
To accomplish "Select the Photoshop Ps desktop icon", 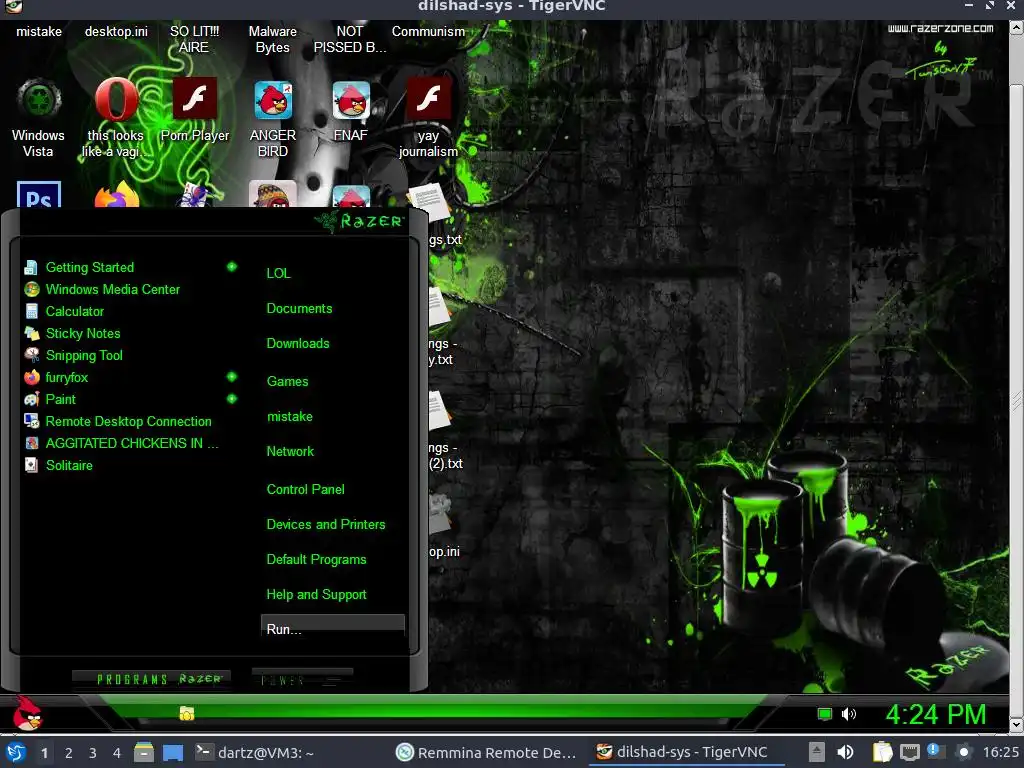I will (x=39, y=195).
